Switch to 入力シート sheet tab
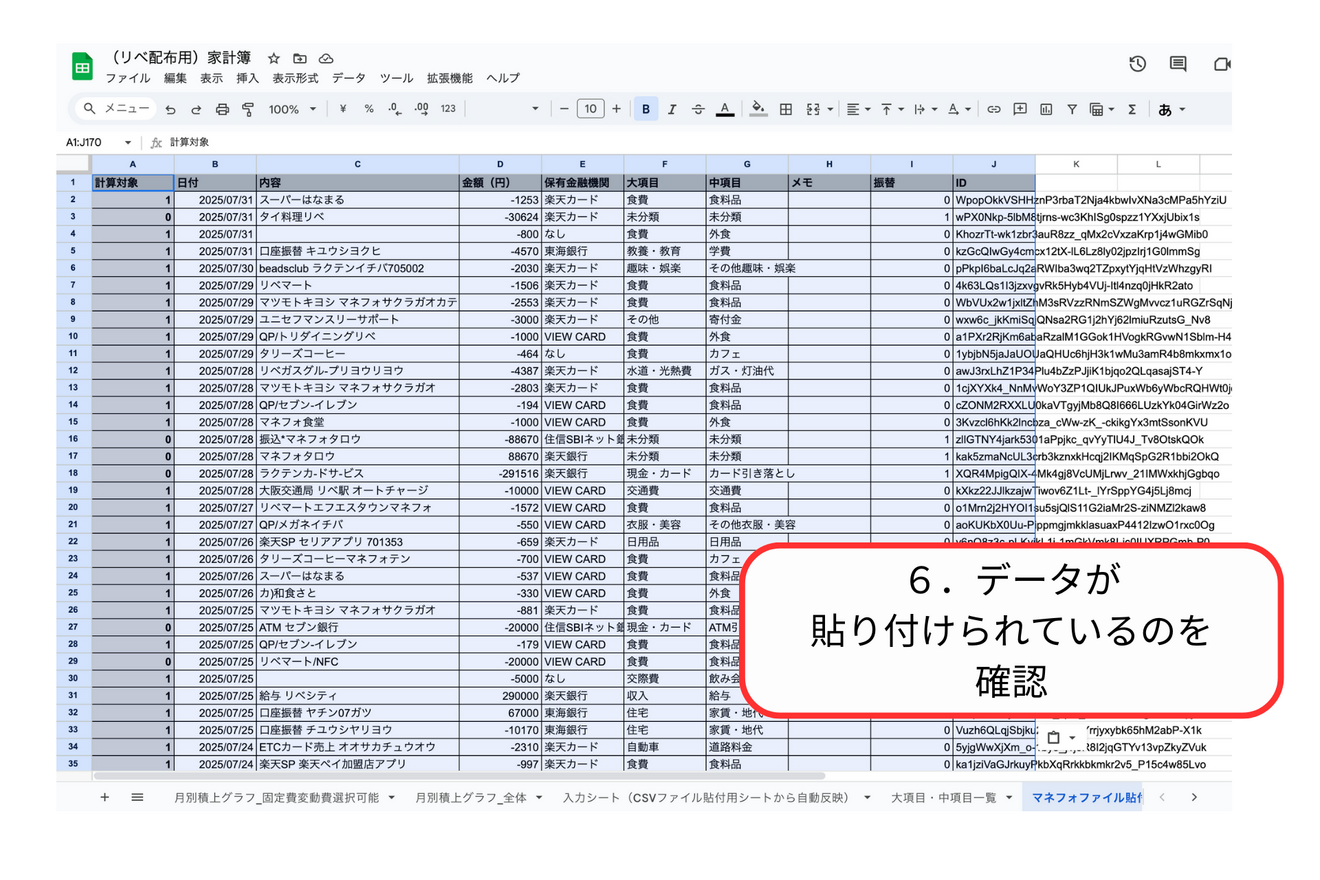This screenshot has height=880, width=1320. 706,797
